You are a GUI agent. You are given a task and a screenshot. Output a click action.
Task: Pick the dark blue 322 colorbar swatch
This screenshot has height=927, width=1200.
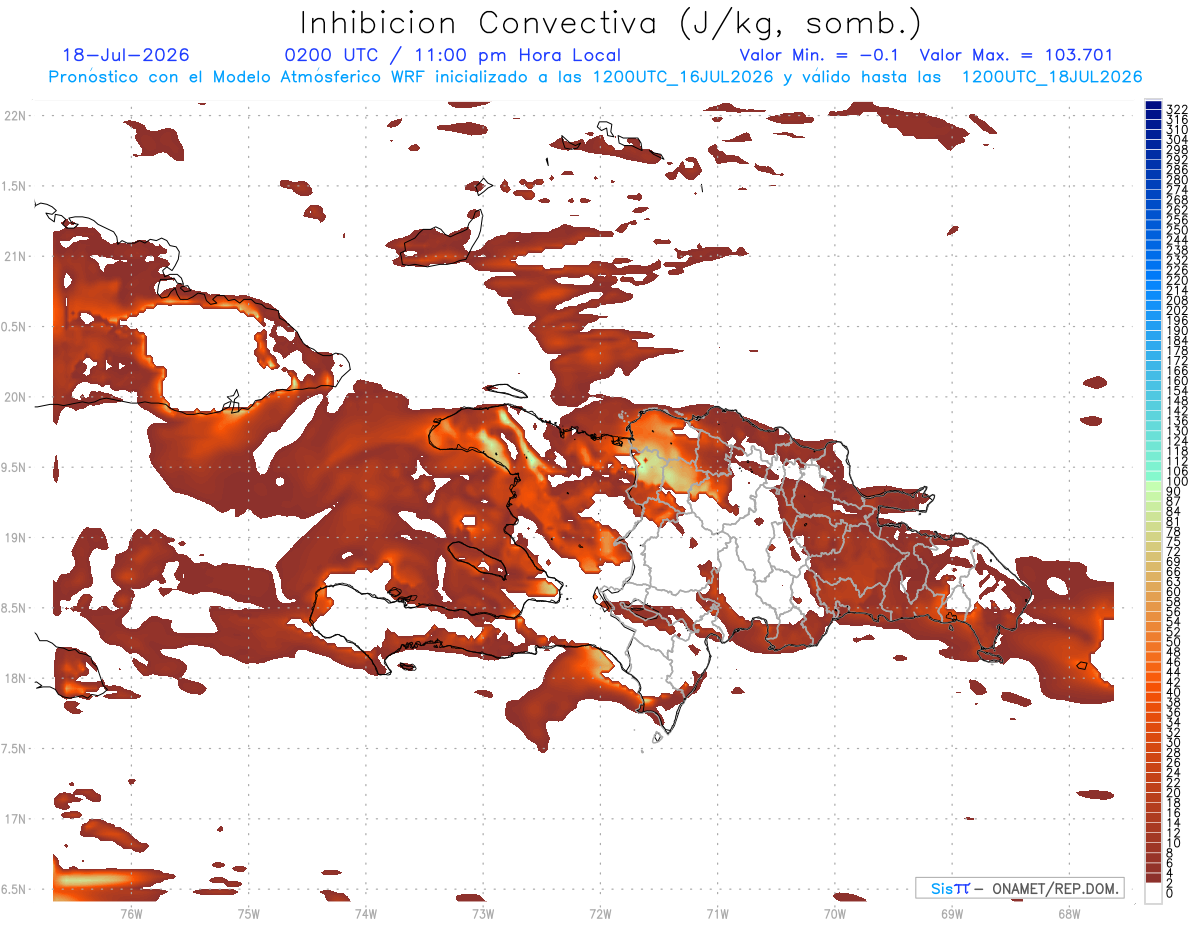pyautogui.click(x=1153, y=105)
